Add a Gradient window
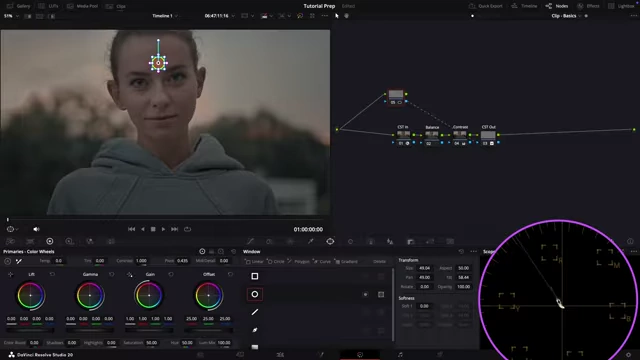 tap(347, 262)
